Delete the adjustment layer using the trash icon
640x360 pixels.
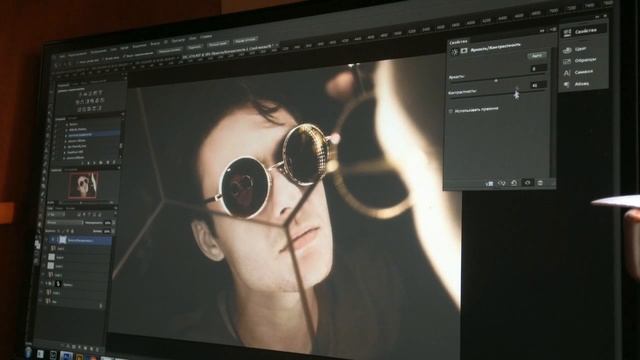(540, 183)
